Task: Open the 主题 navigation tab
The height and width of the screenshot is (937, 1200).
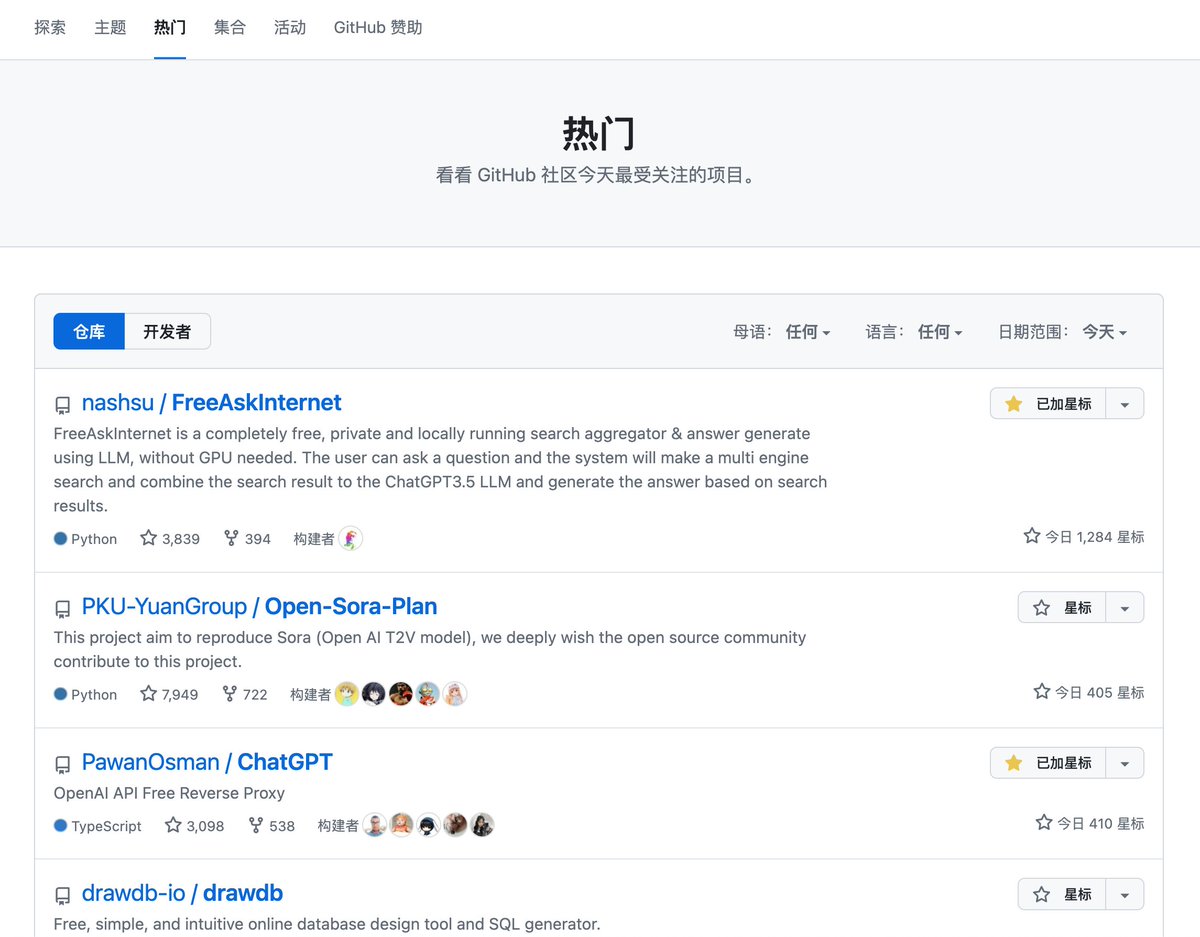Action: (110, 28)
